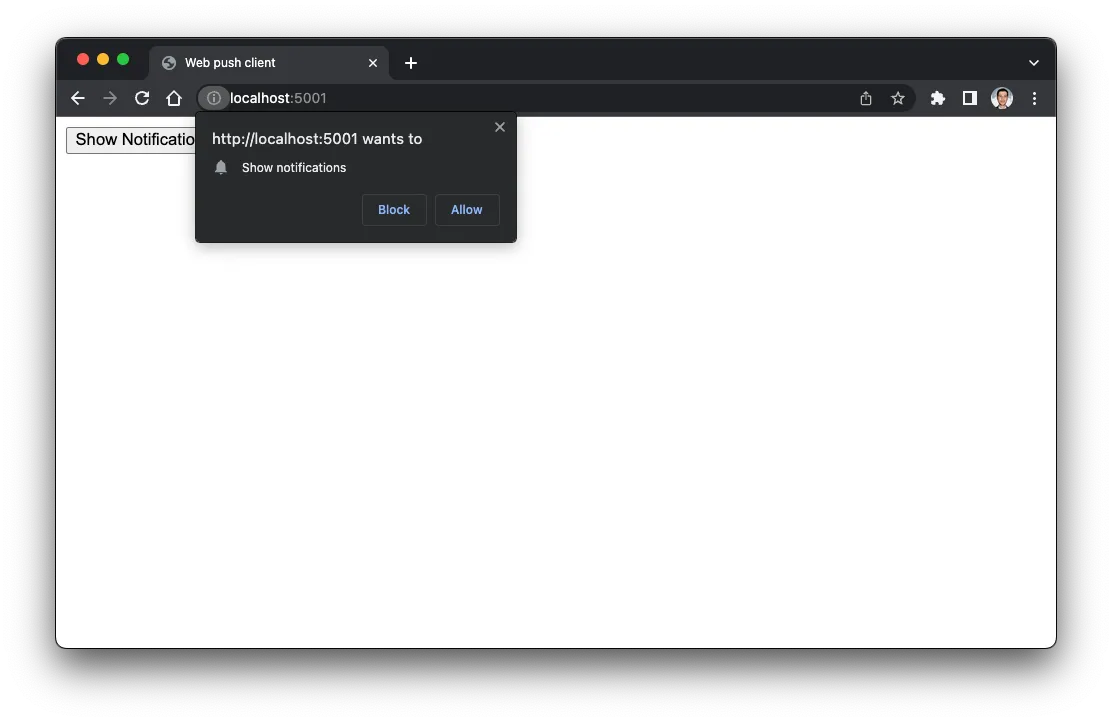Open Chrome three-dot menu
The width and height of the screenshot is (1112, 722).
[1034, 98]
